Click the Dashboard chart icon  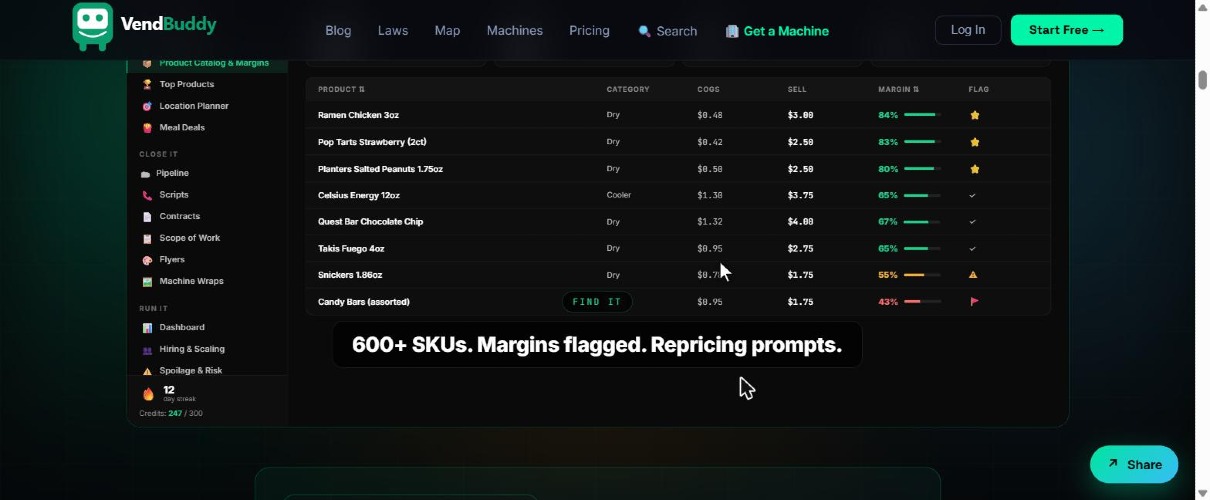(x=147, y=328)
